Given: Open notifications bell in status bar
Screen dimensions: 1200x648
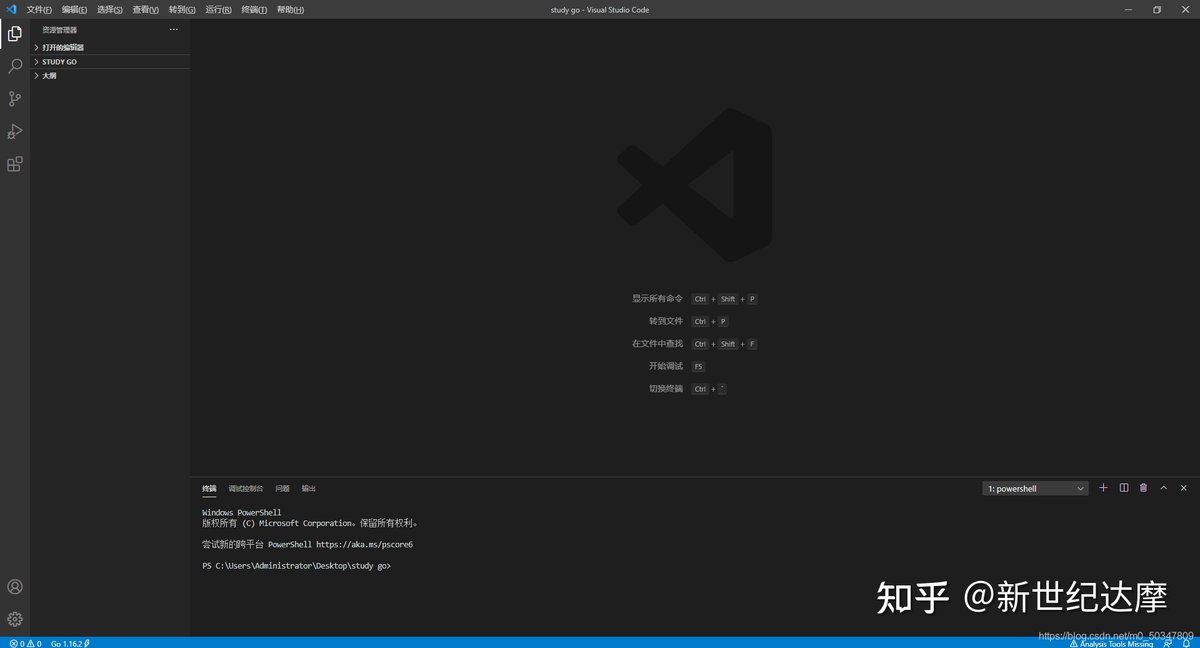Looking at the screenshot, I should click(1186, 643).
